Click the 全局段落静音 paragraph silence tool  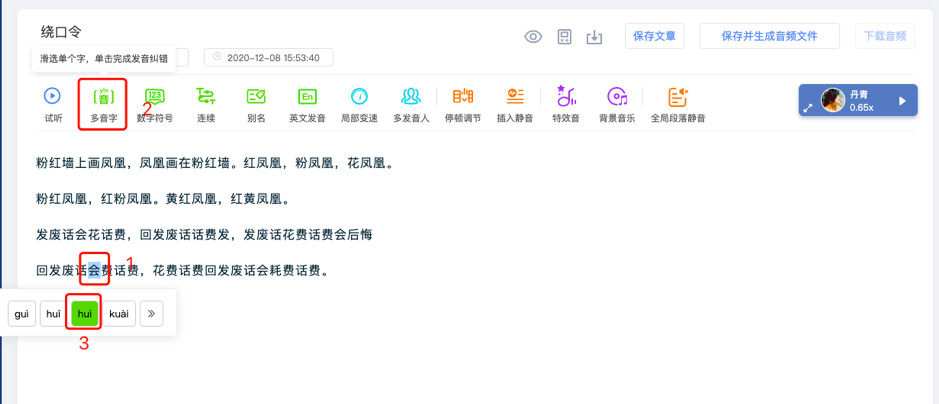coord(678,104)
